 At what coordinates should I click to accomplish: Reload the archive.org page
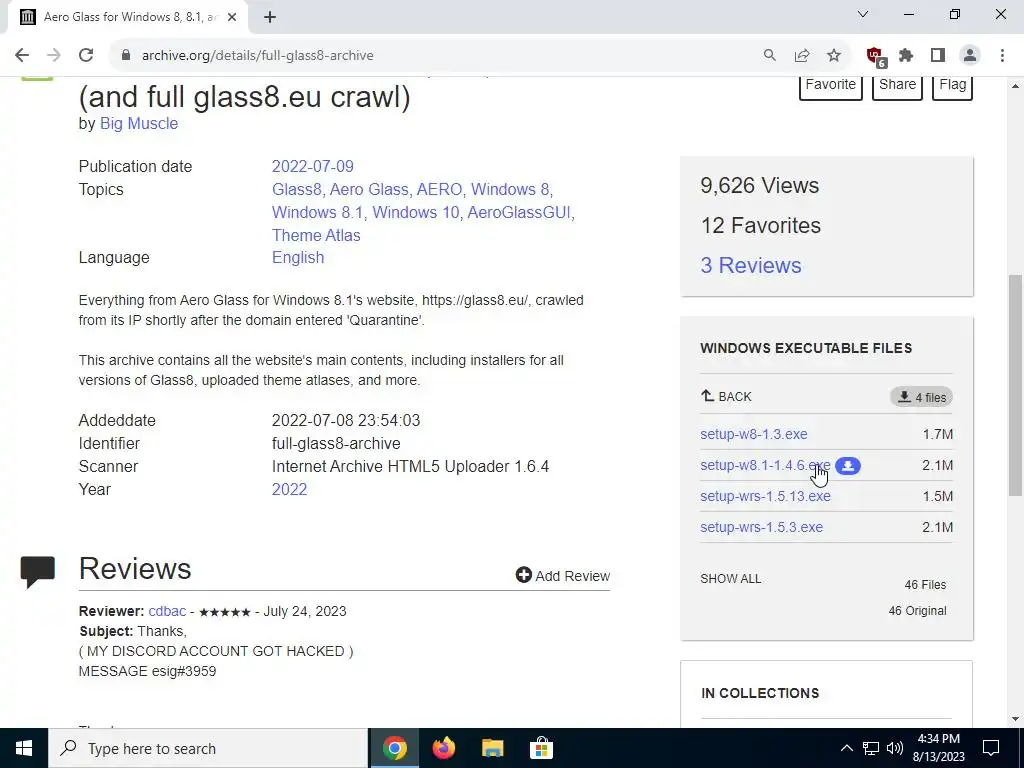point(86,56)
